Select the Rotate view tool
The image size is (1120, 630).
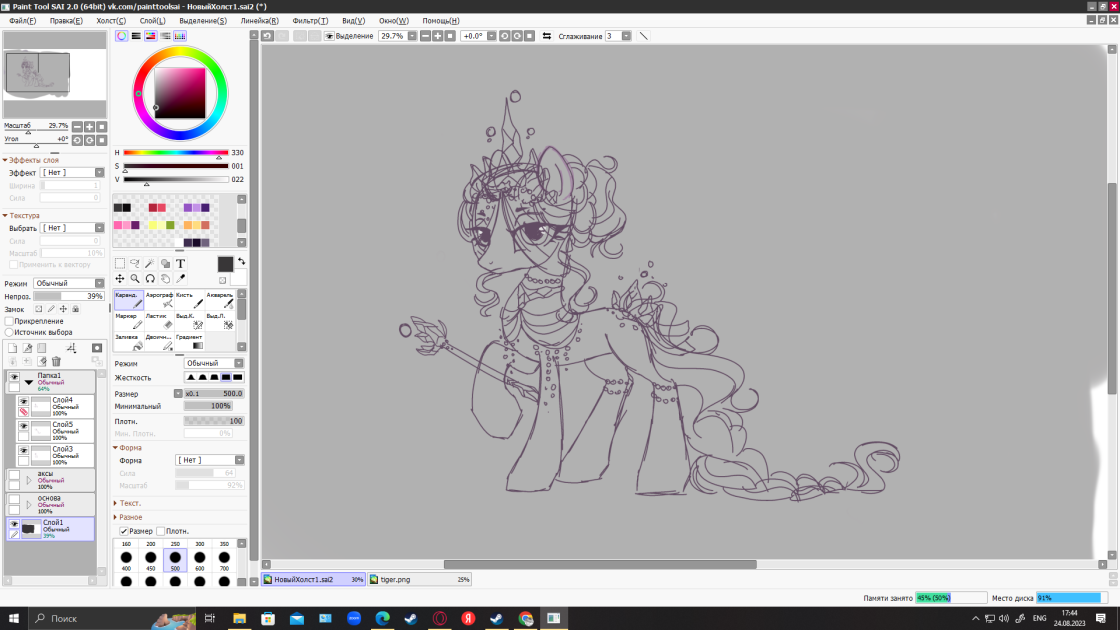[150, 279]
